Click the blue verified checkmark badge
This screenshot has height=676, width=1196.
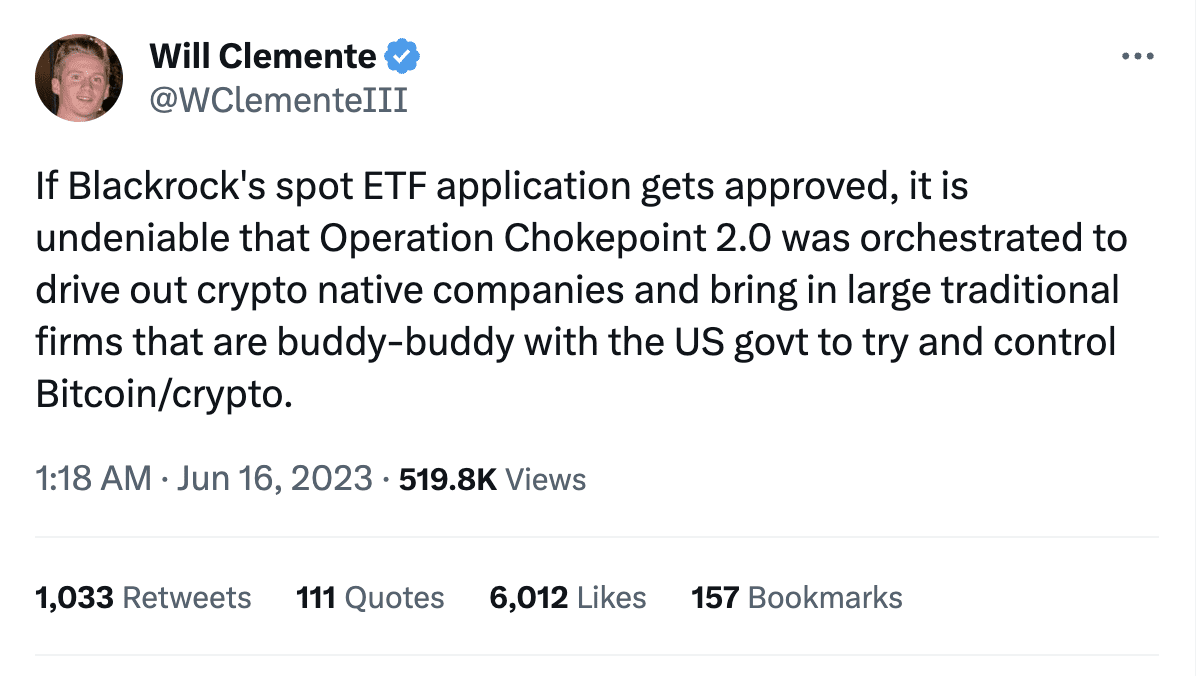403,57
